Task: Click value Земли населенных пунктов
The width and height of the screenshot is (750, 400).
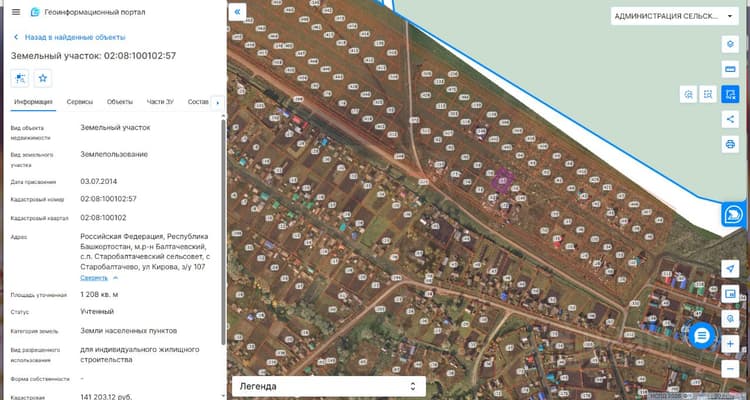Action: pos(129,331)
